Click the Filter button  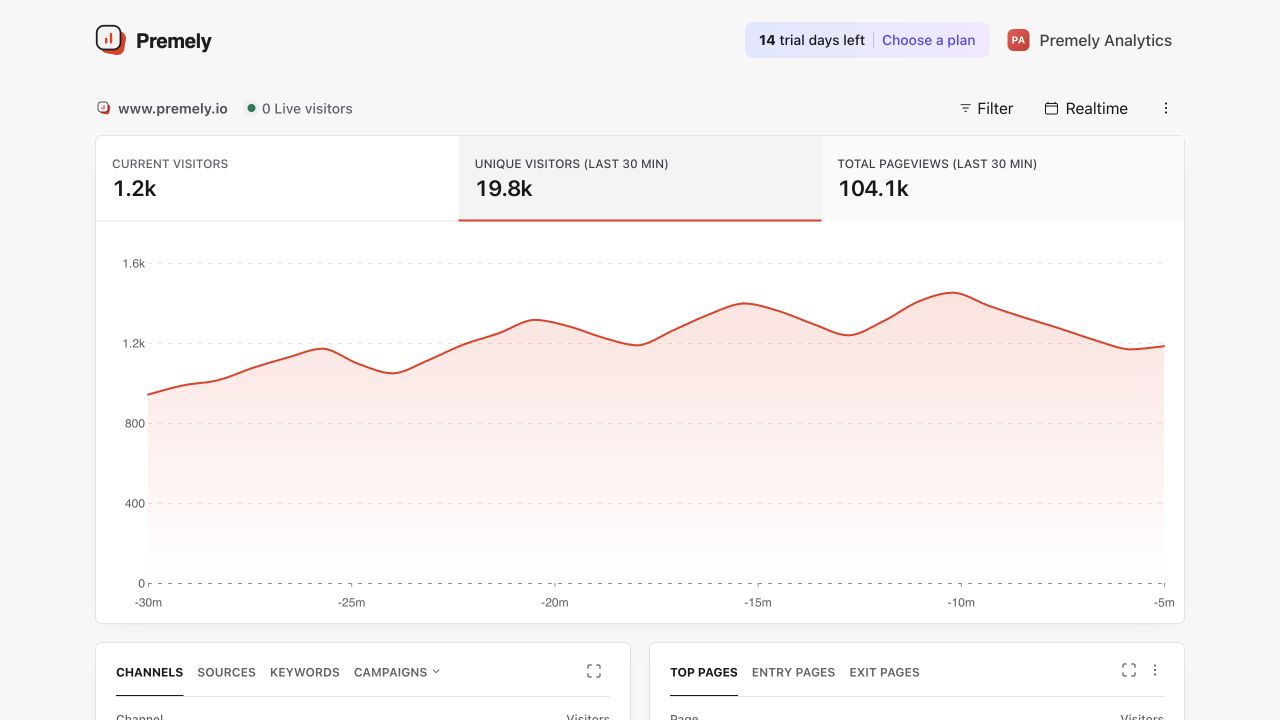tap(986, 108)
